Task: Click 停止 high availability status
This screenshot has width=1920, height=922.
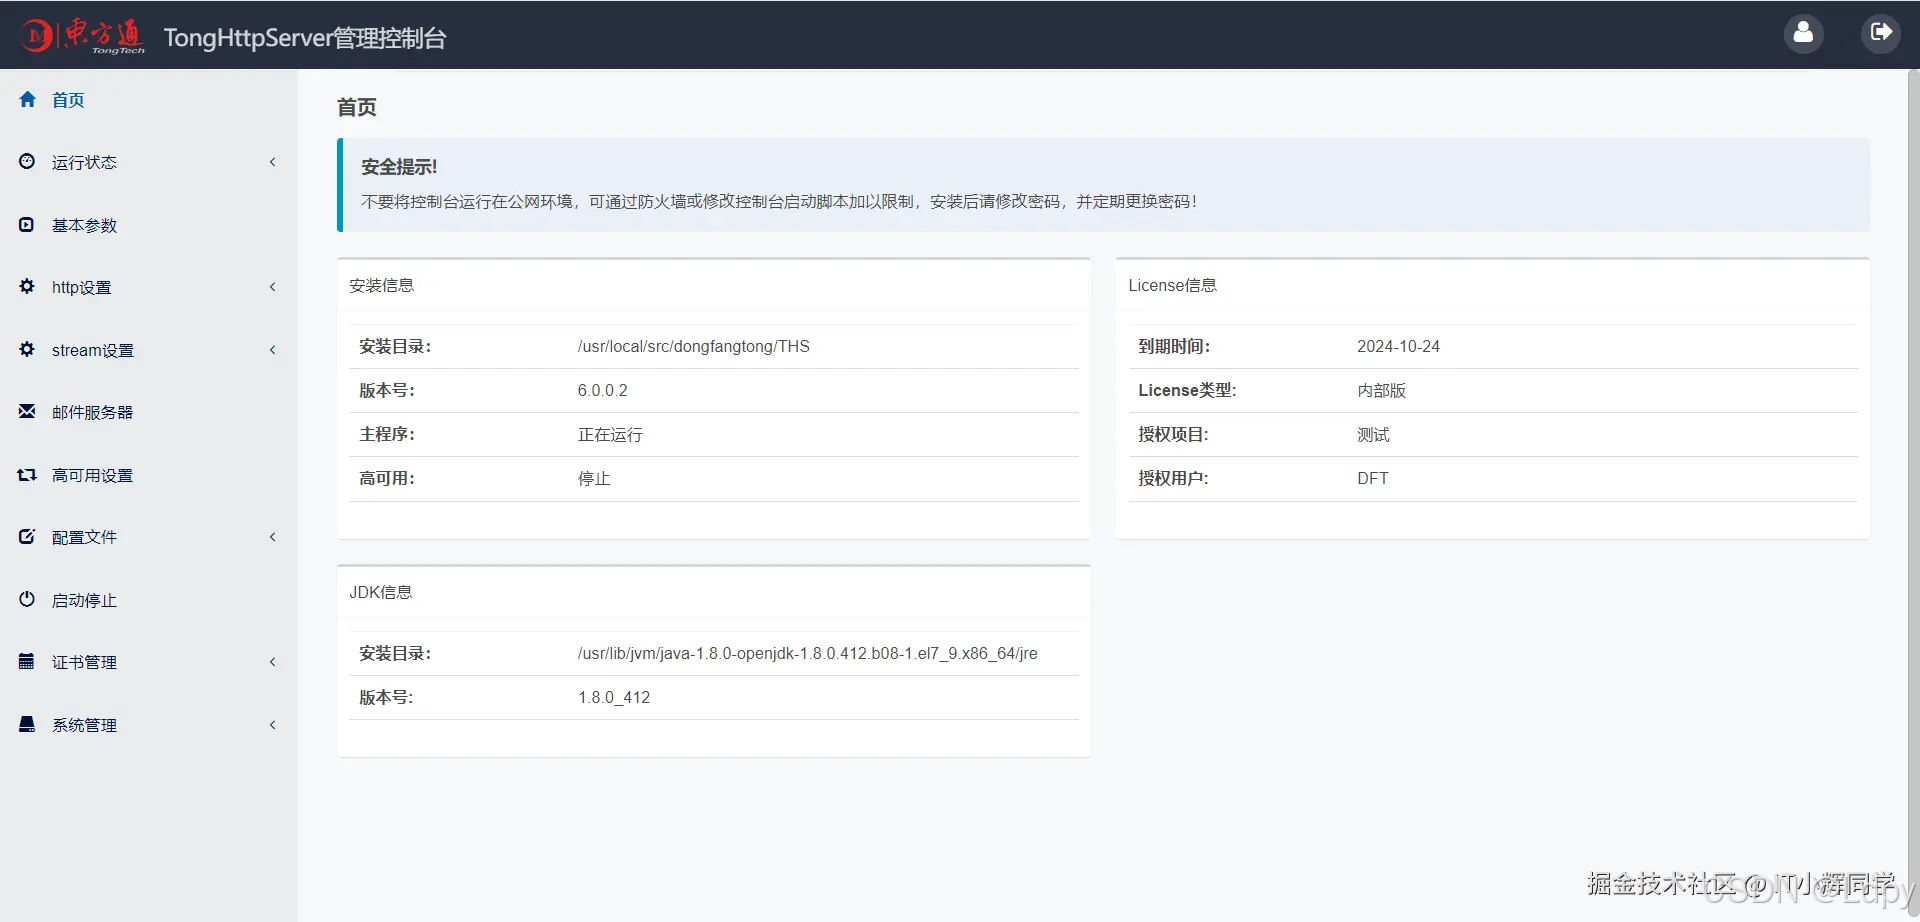Action: coord(593,478)
